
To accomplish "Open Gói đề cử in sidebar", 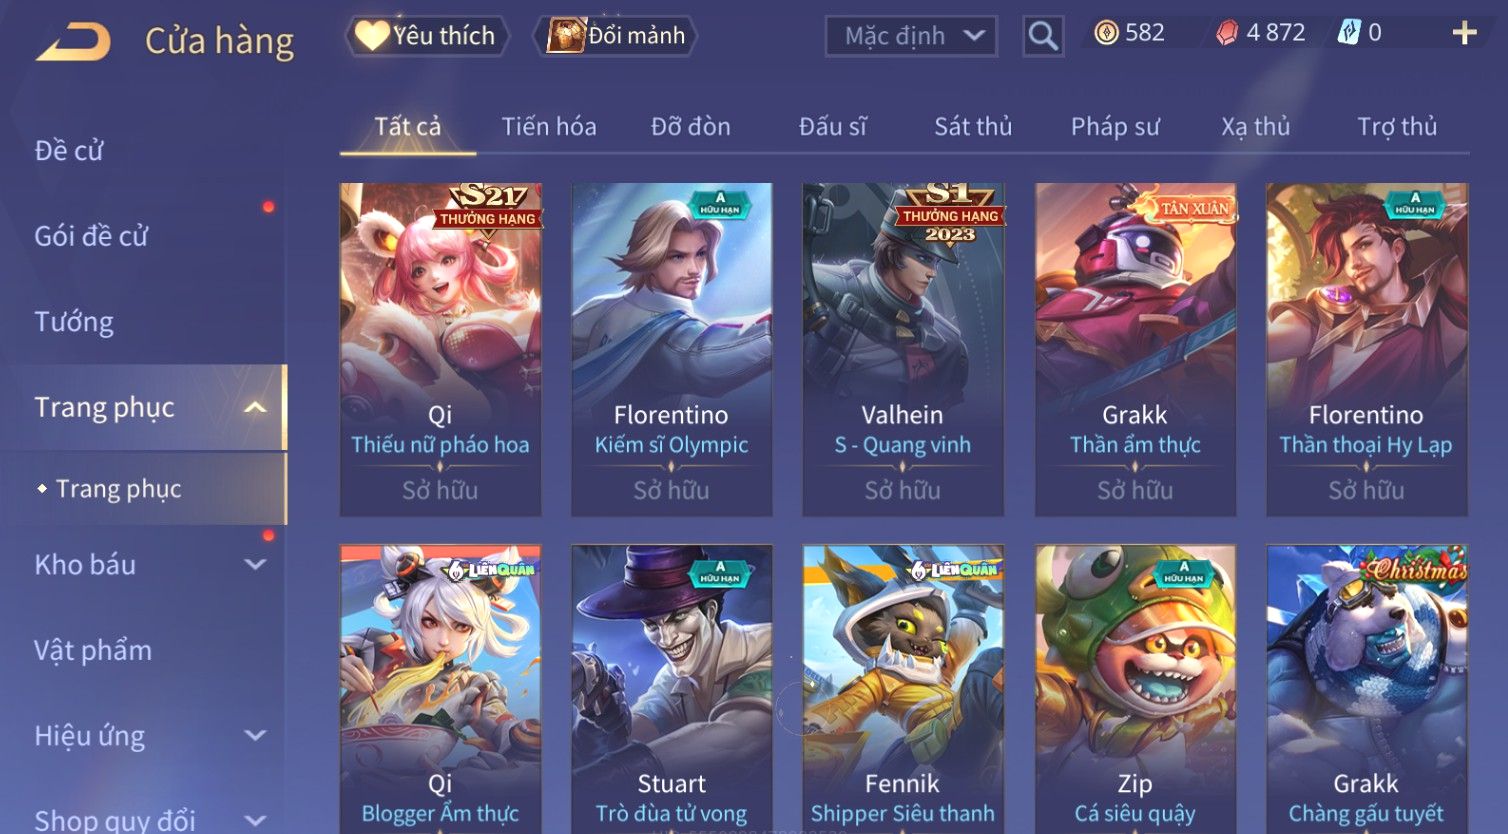I will [x=91, y=236].
